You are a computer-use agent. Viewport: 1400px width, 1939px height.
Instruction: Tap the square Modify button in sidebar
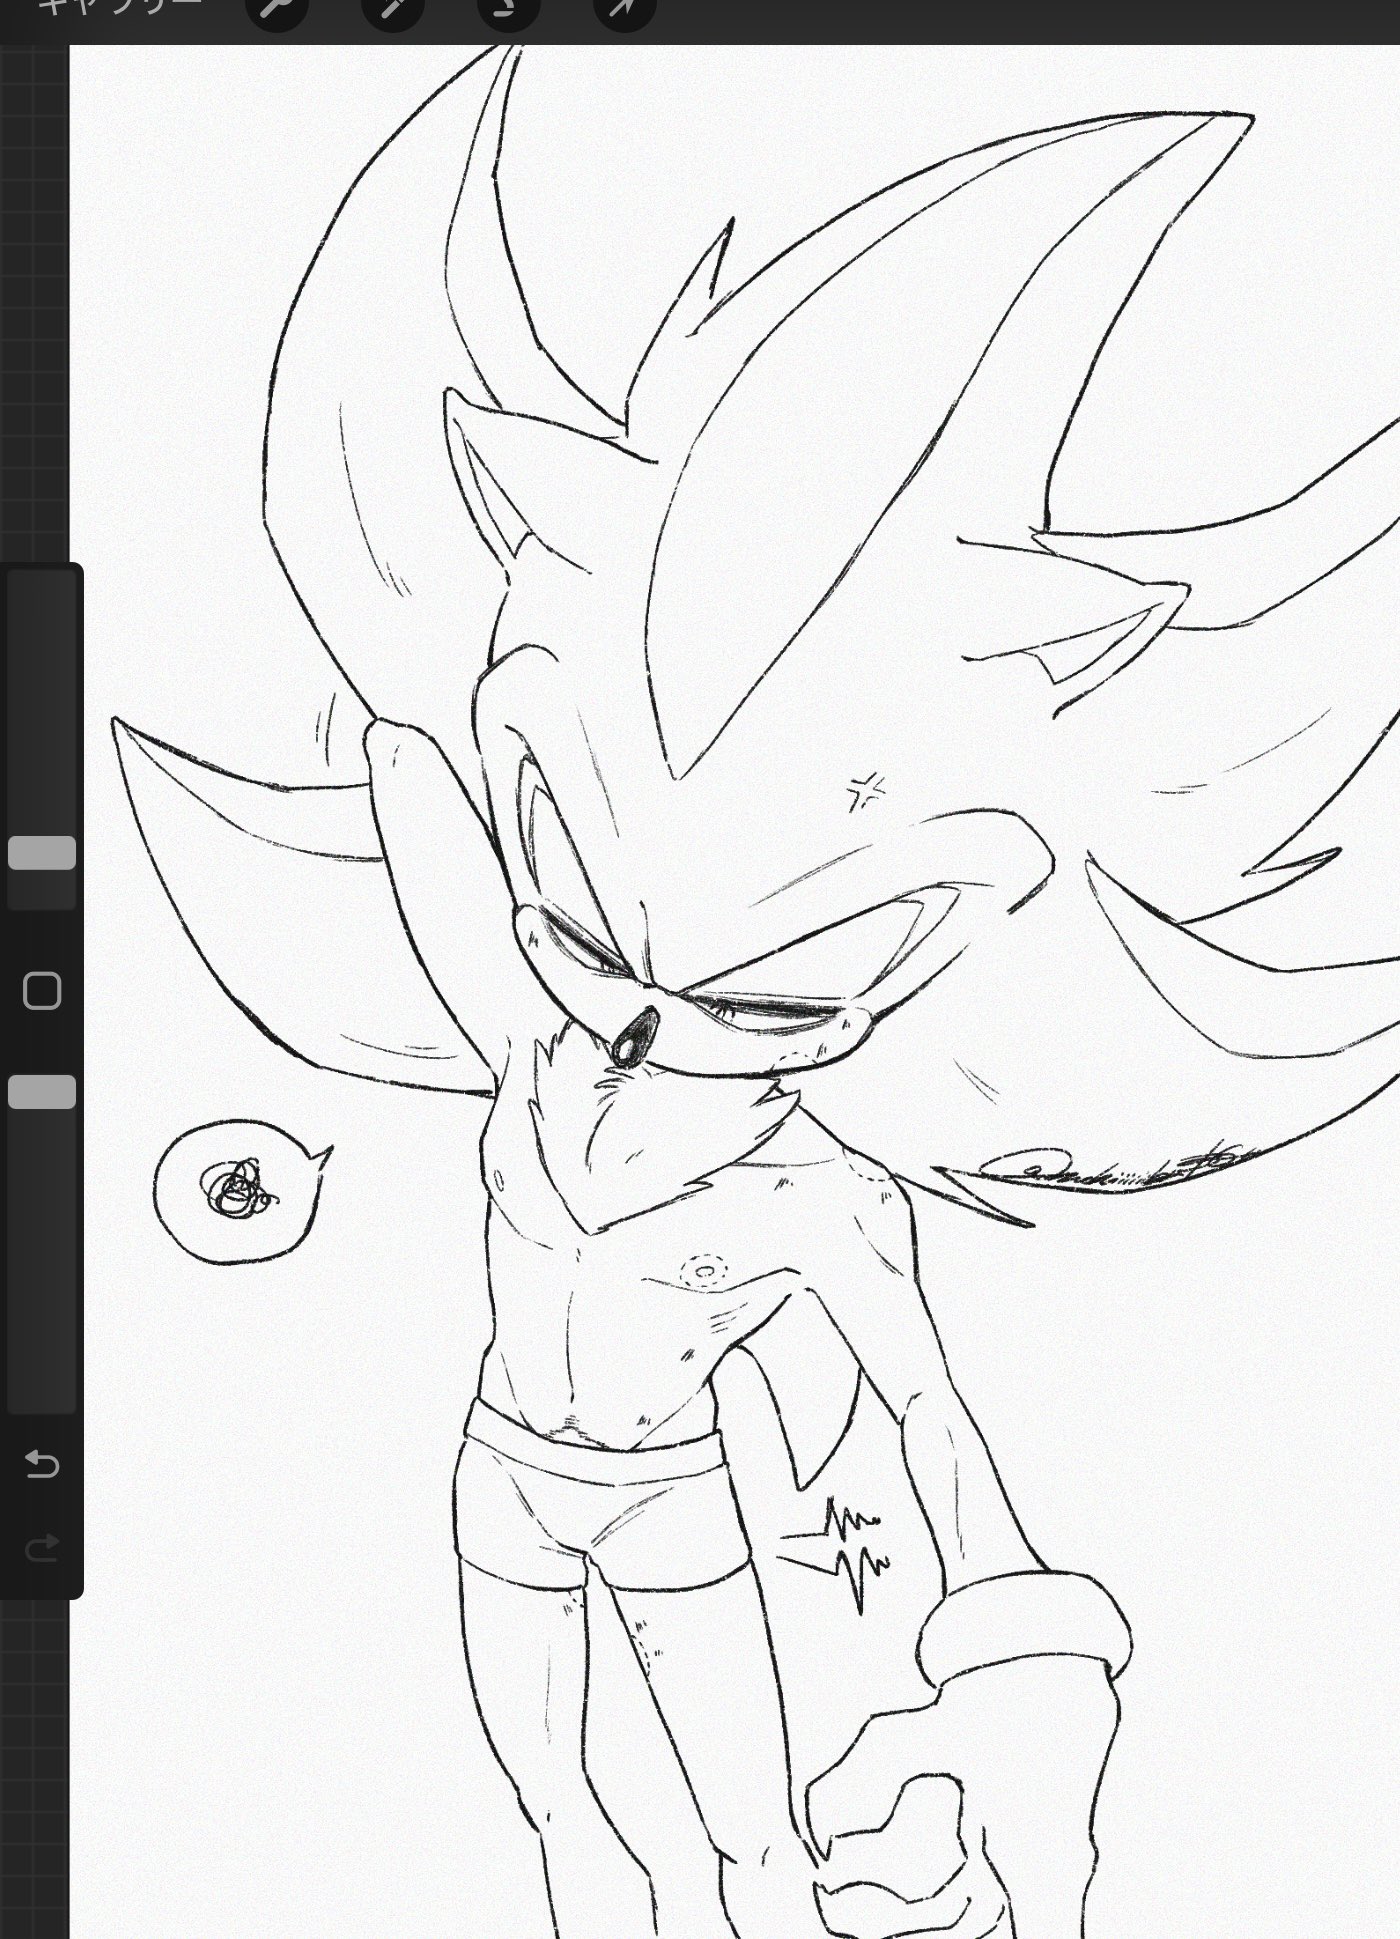(x=42, y=991)
